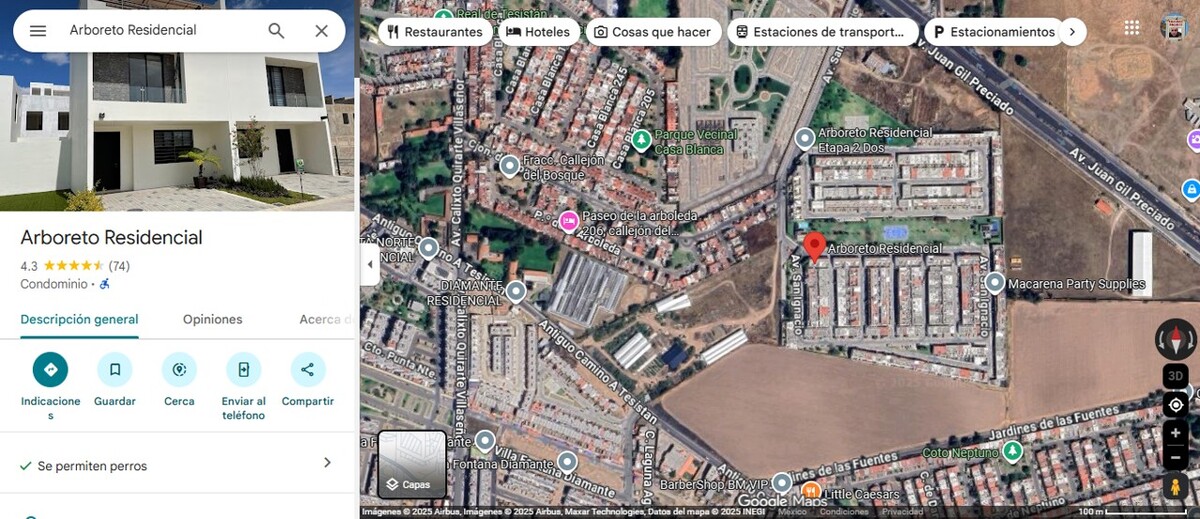This screenshot has width=1200, height=519.
Task: Open Google apps grid icon
Action: tap(1132, 28)
